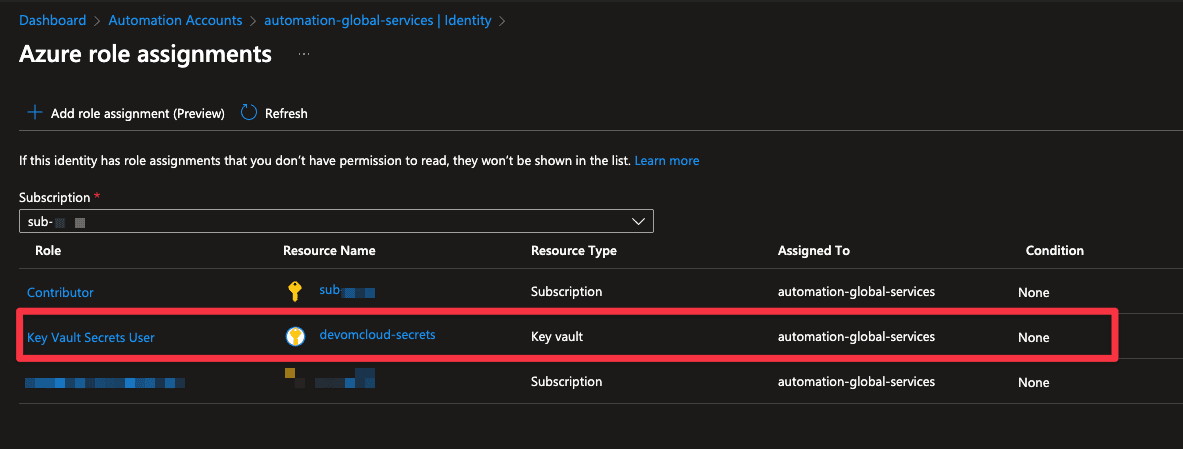The image size is (1183, 449).
Task: Click Add role assignment (Preview)
Action: [137, 113]
